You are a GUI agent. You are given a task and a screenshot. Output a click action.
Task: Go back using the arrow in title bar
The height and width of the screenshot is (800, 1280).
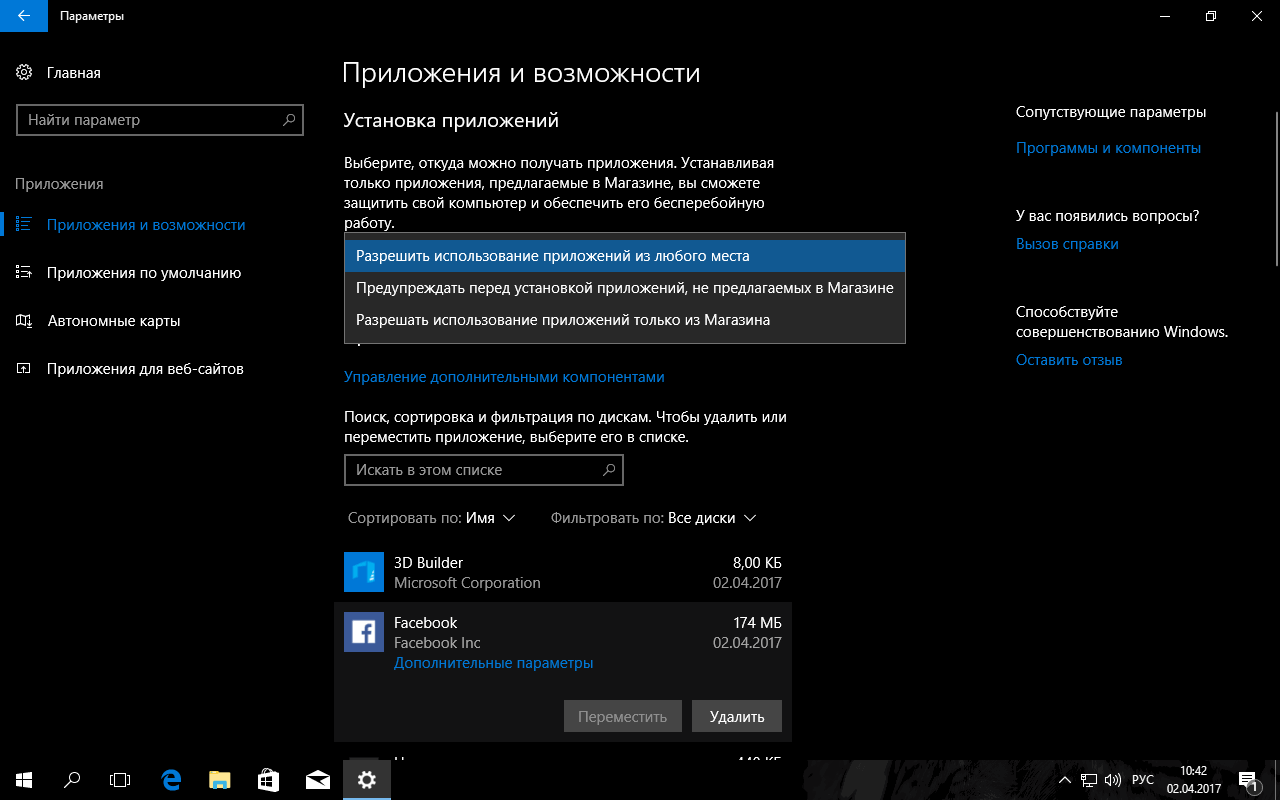pos(24,16)
